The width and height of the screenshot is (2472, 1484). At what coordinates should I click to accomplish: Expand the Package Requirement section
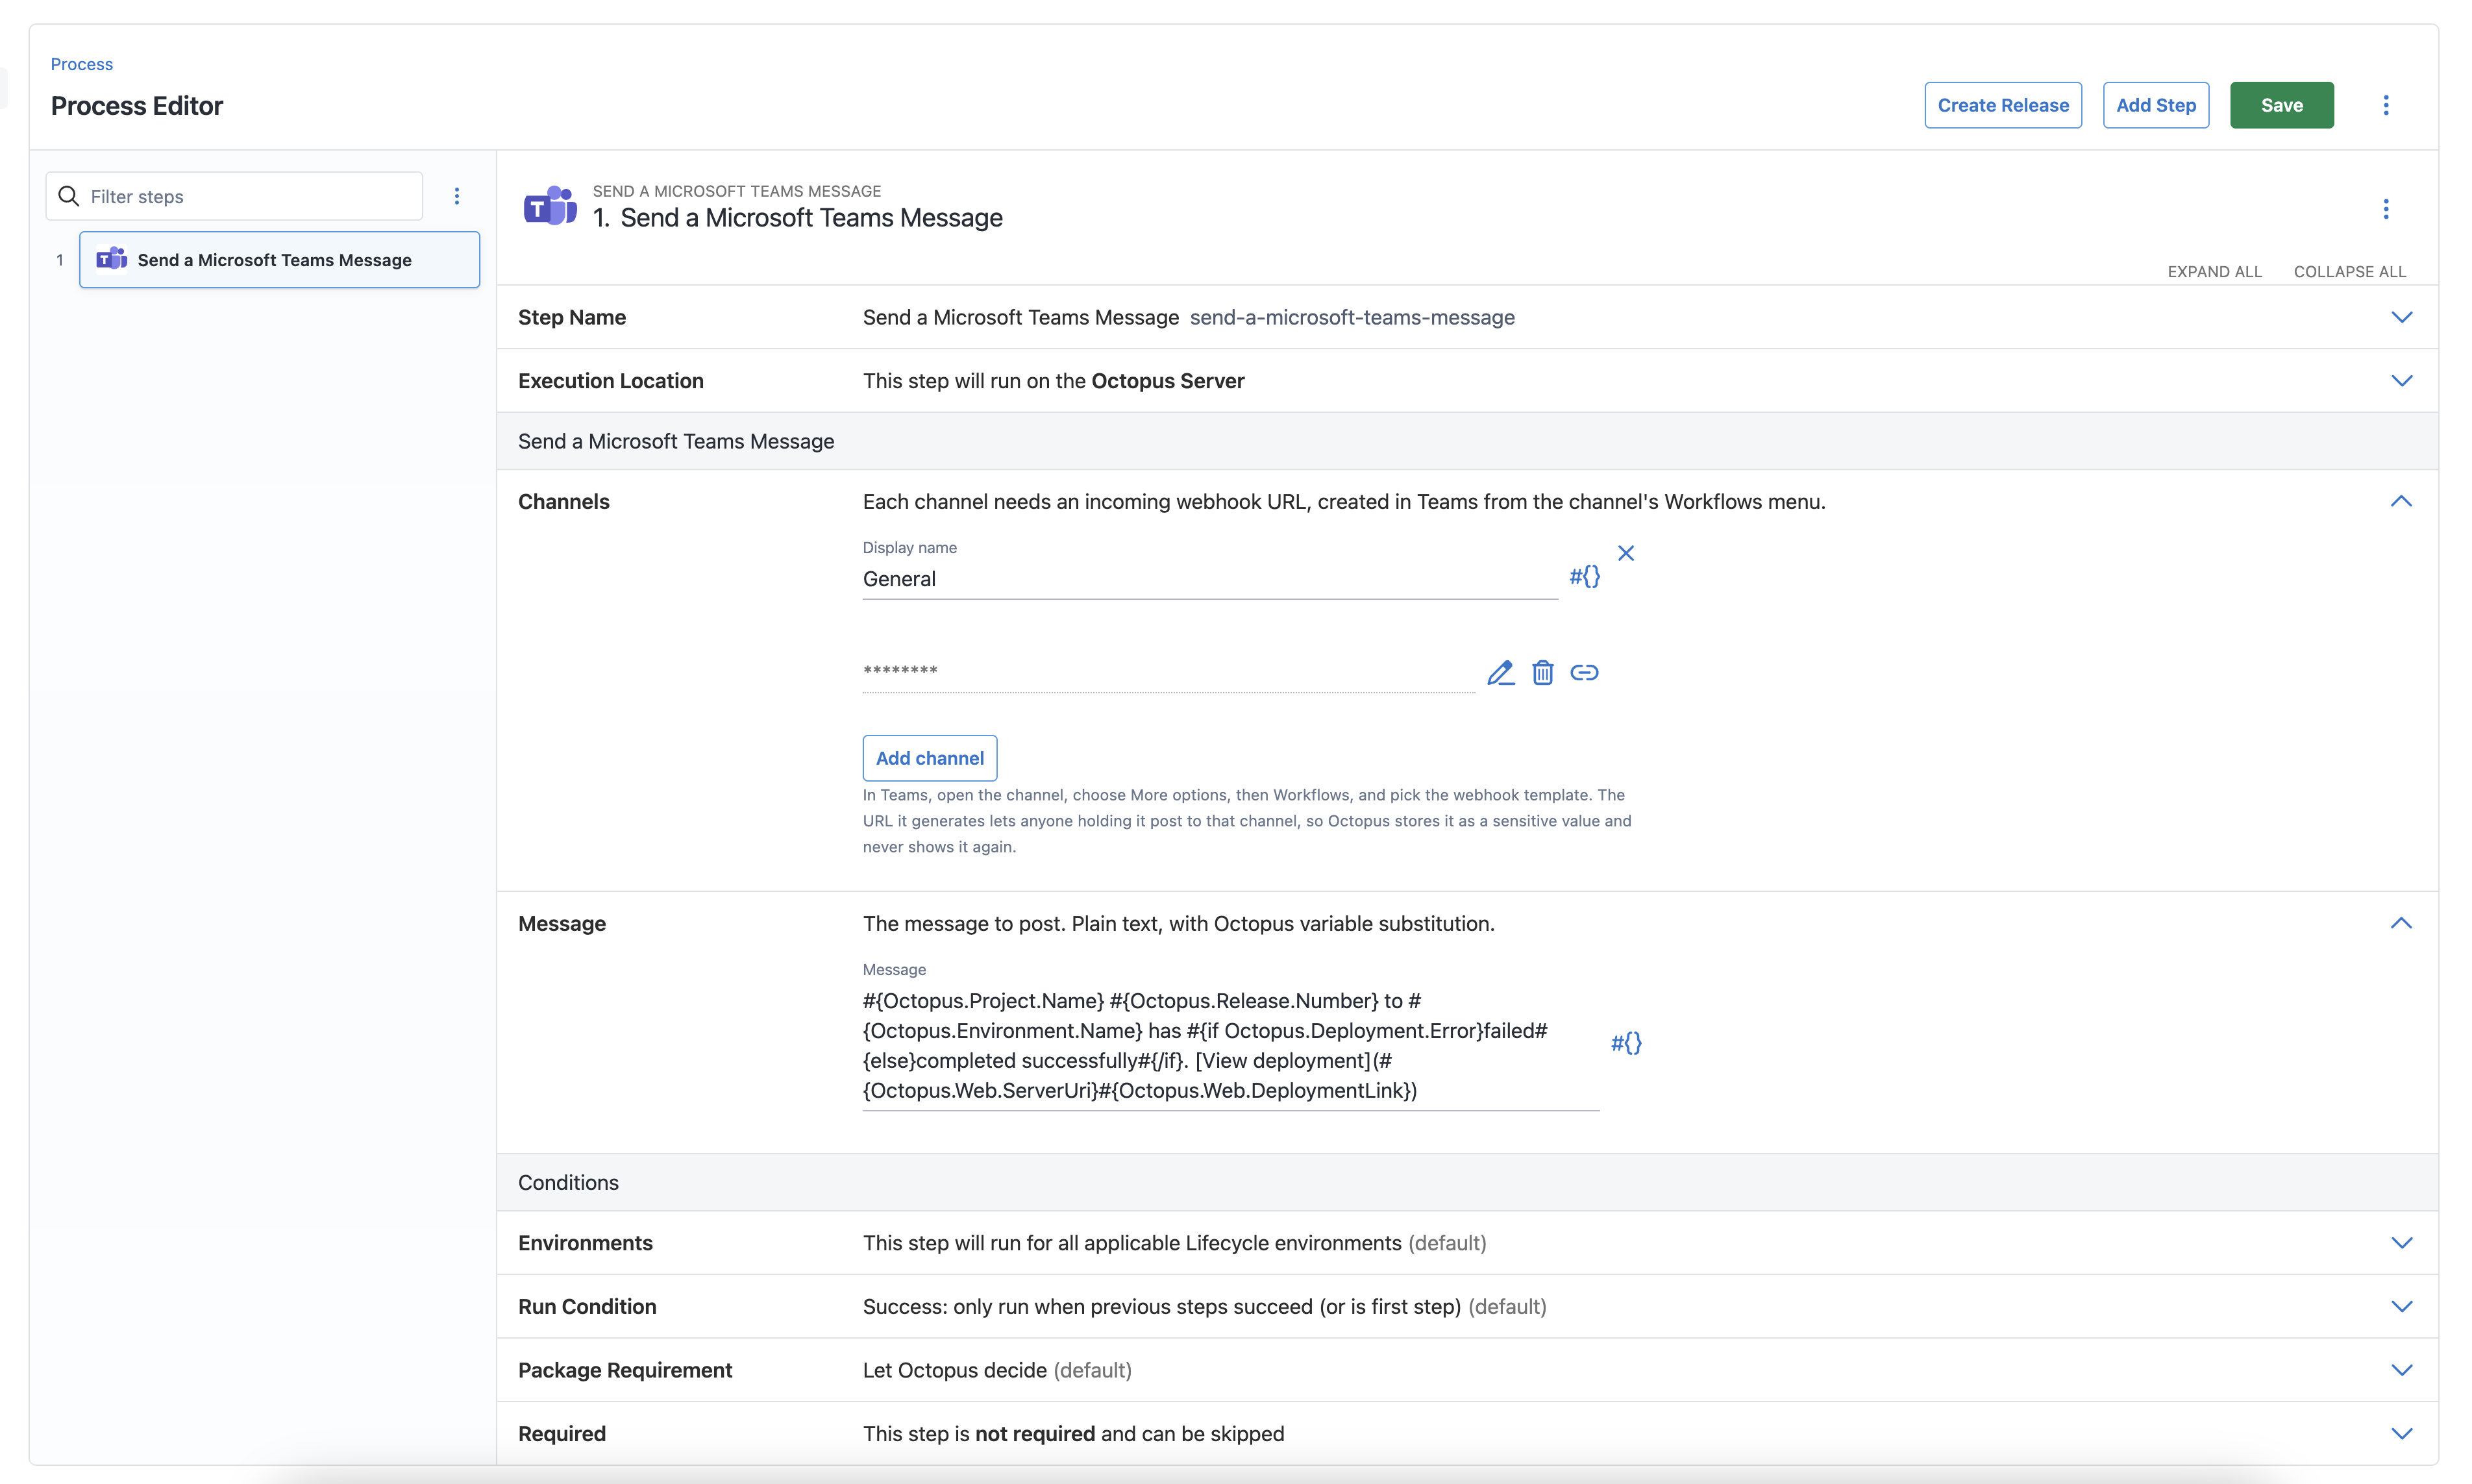(x=2401, y=1370)
